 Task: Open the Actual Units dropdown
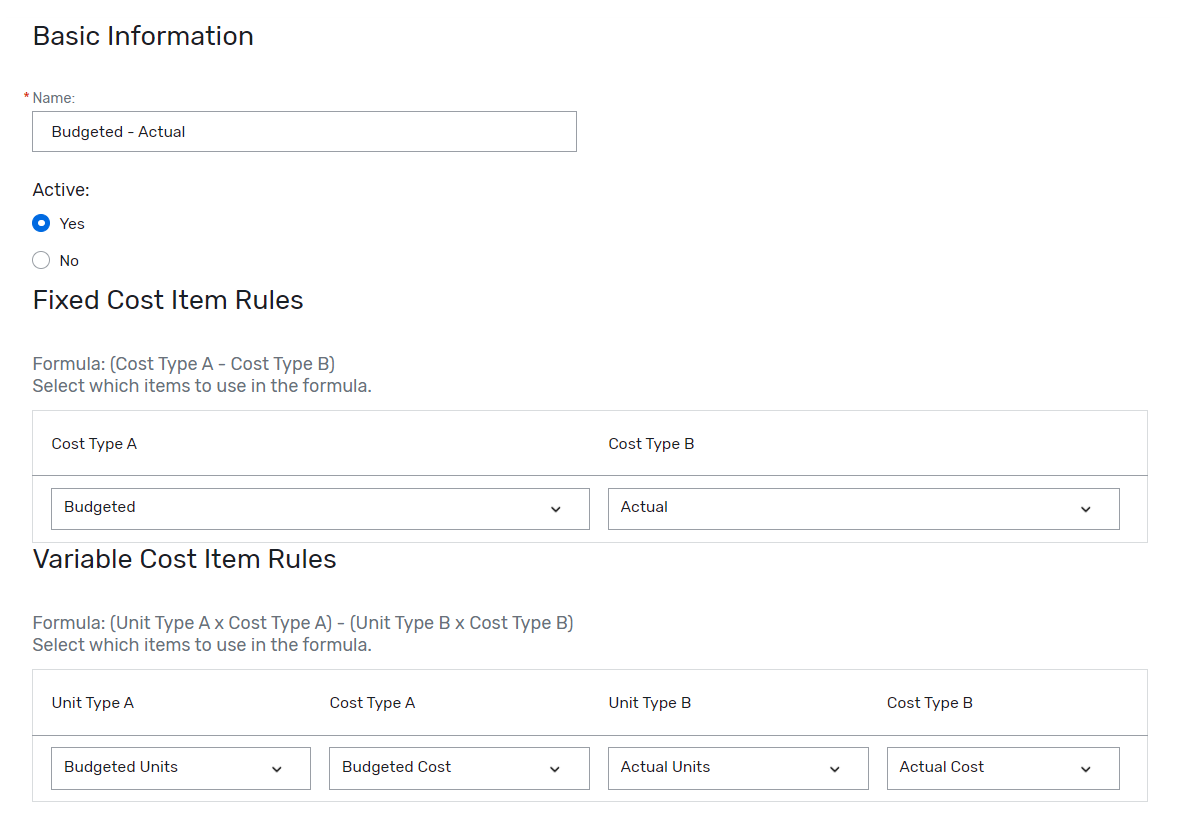tap(737, 767)
